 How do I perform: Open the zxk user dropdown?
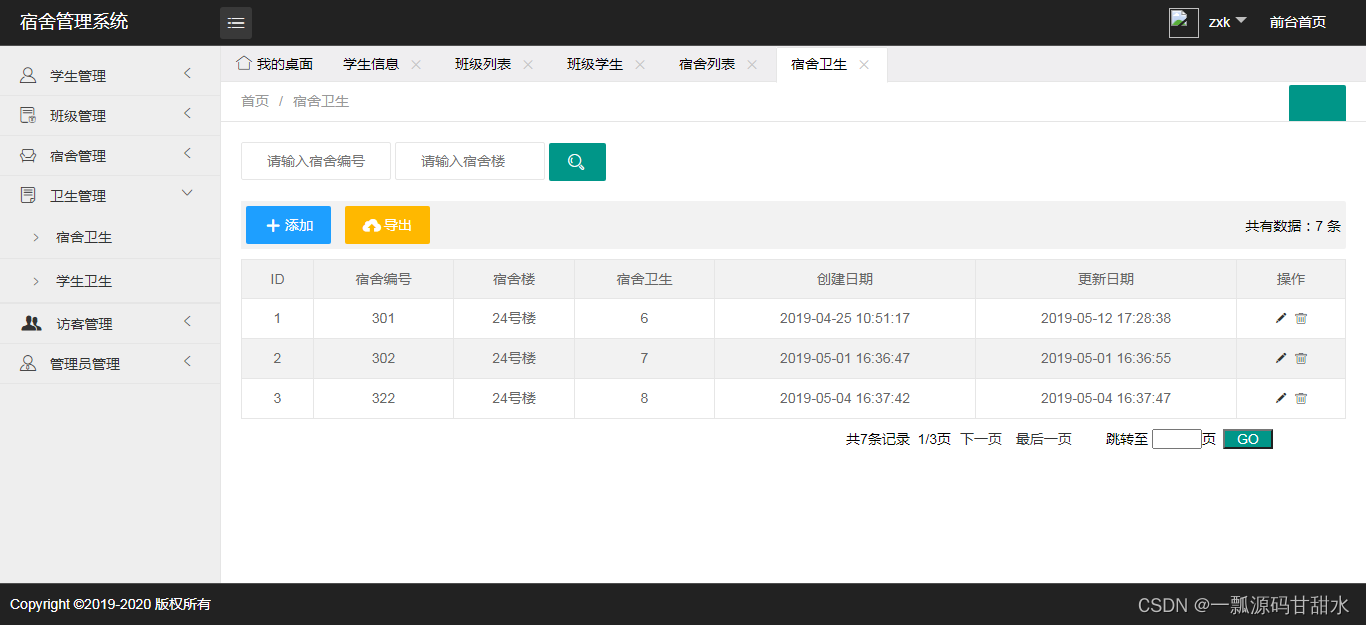point(1227,22)
